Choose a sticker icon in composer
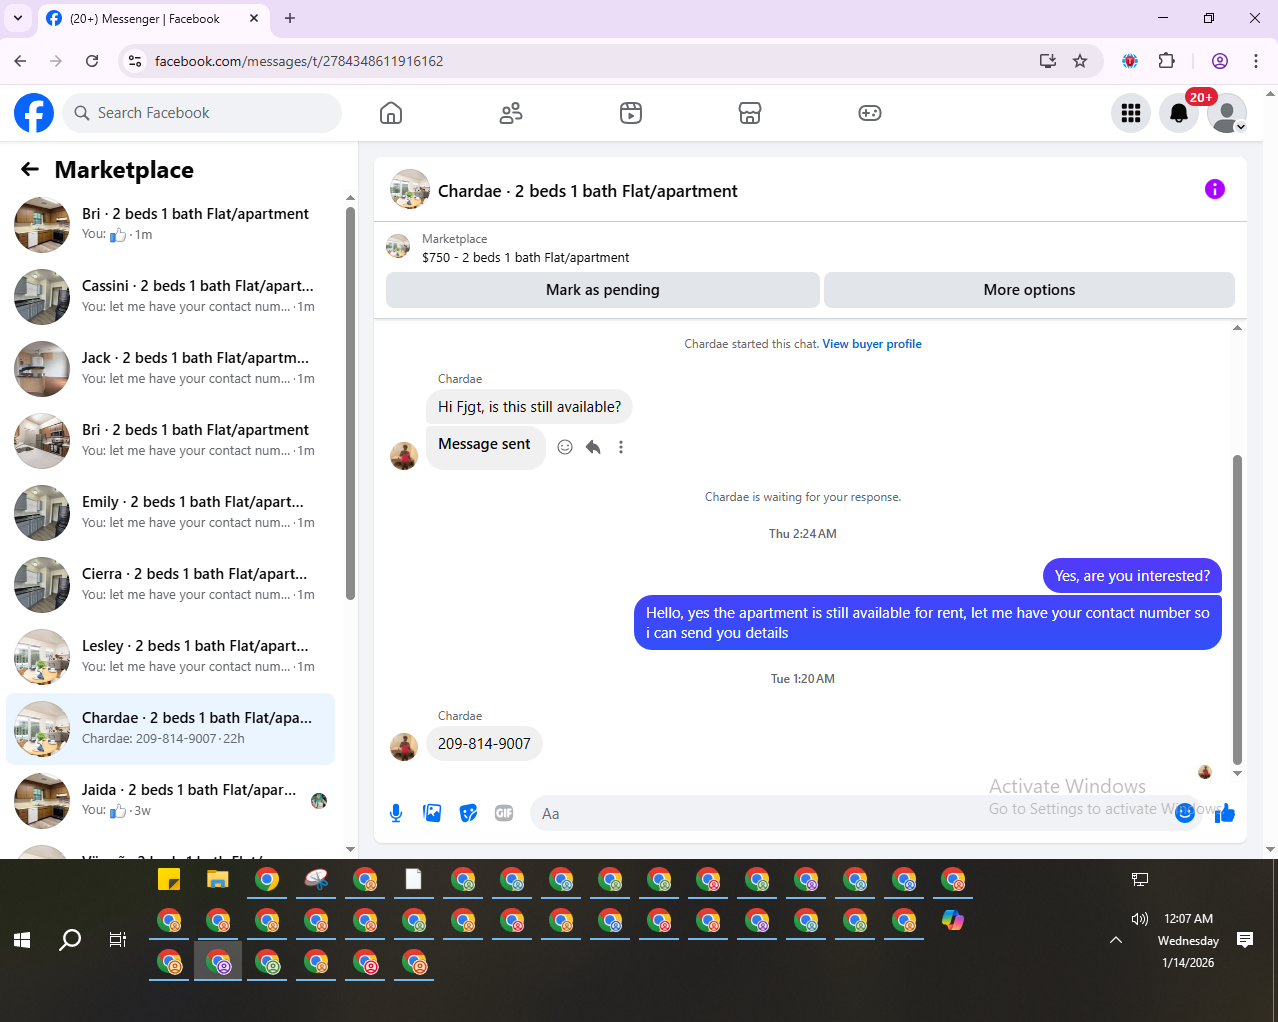This screenshot has height=1022, width=1278. (468, 813)
